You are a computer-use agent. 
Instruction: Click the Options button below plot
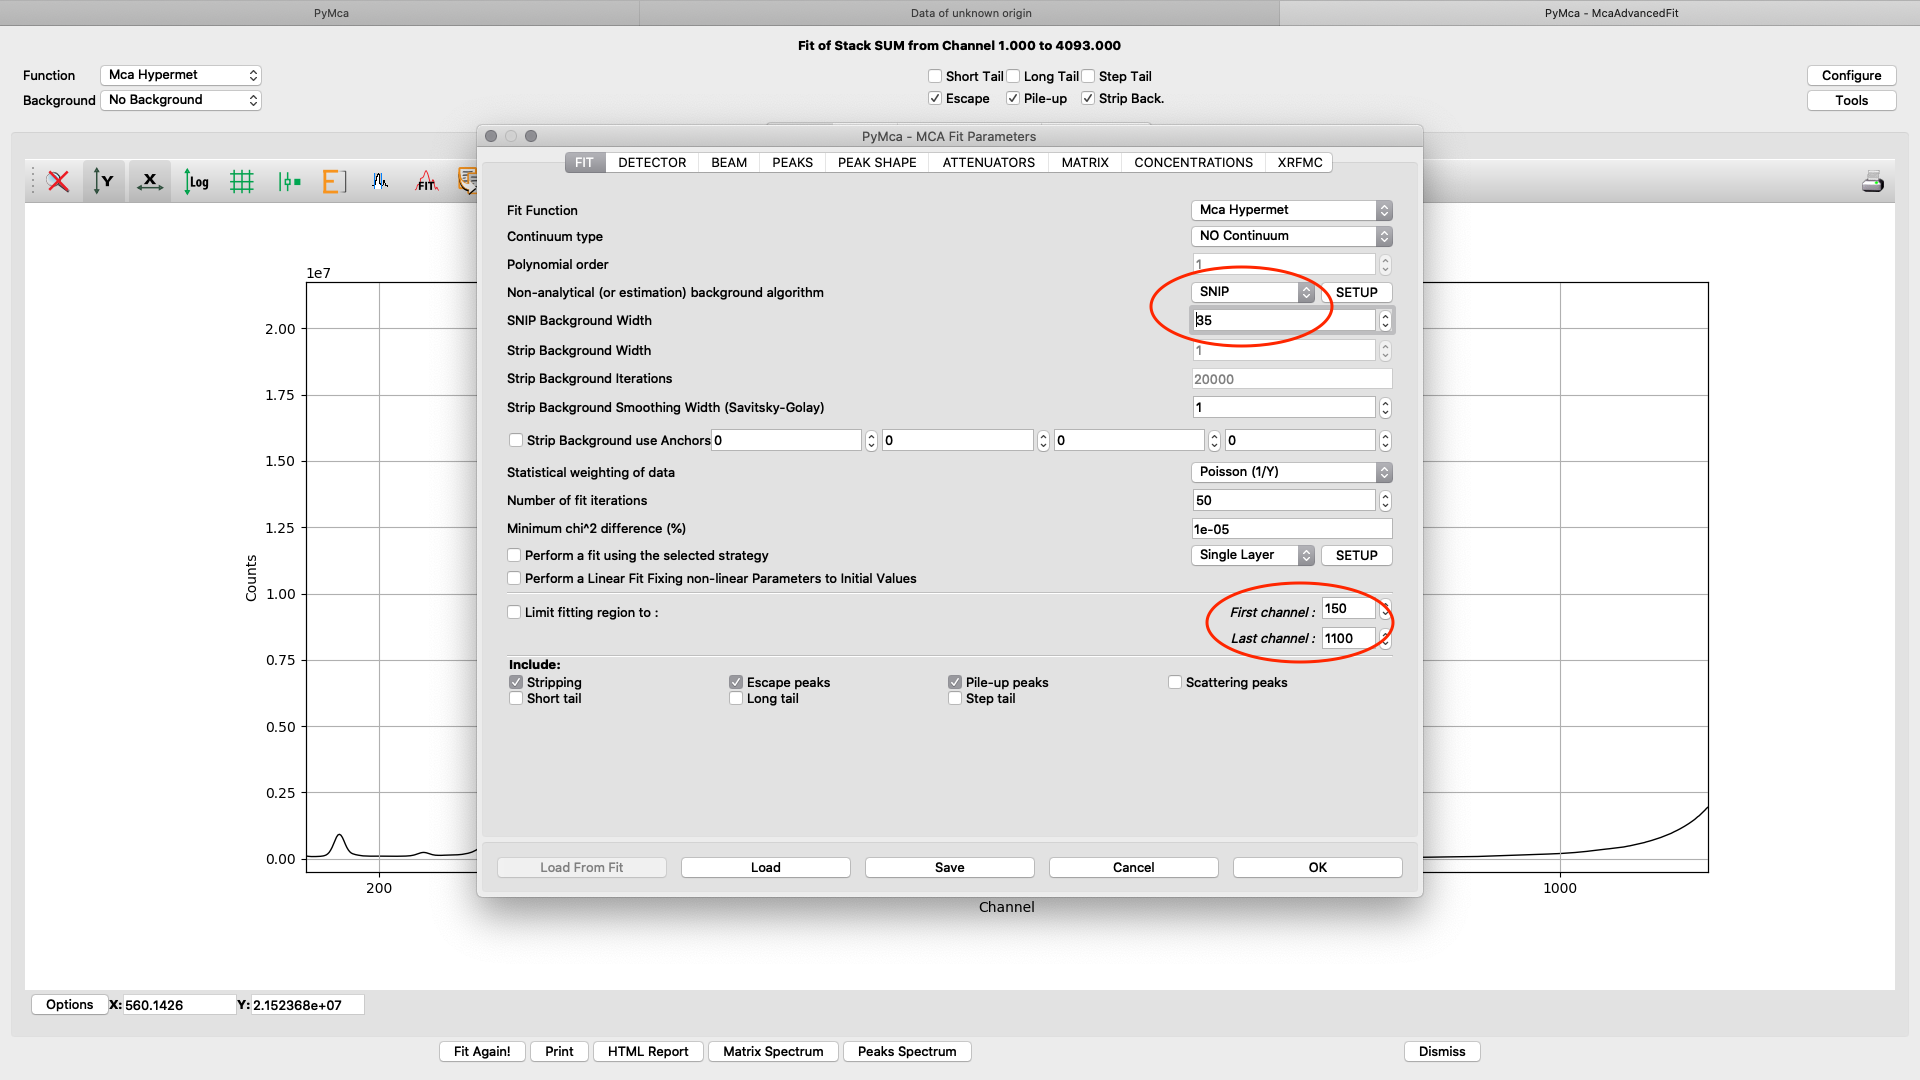coord(69,1004)
